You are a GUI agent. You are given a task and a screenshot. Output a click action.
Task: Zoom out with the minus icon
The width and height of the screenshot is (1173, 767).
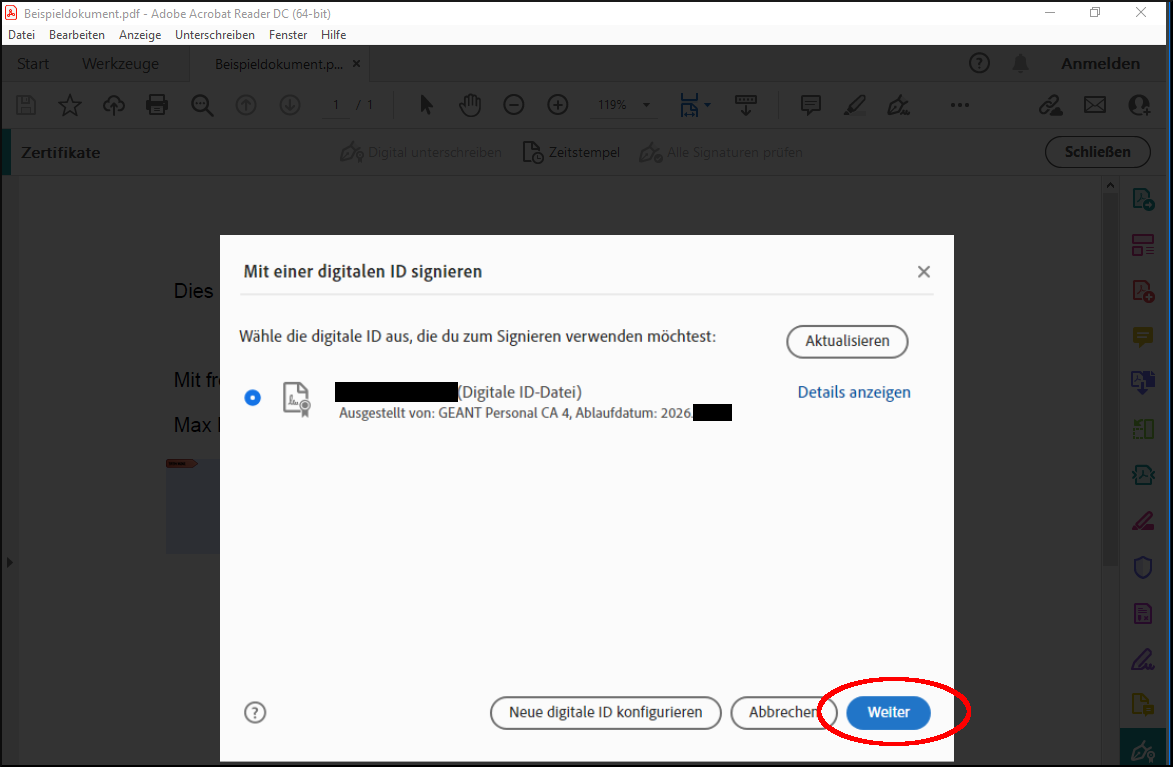click(514, 105)
